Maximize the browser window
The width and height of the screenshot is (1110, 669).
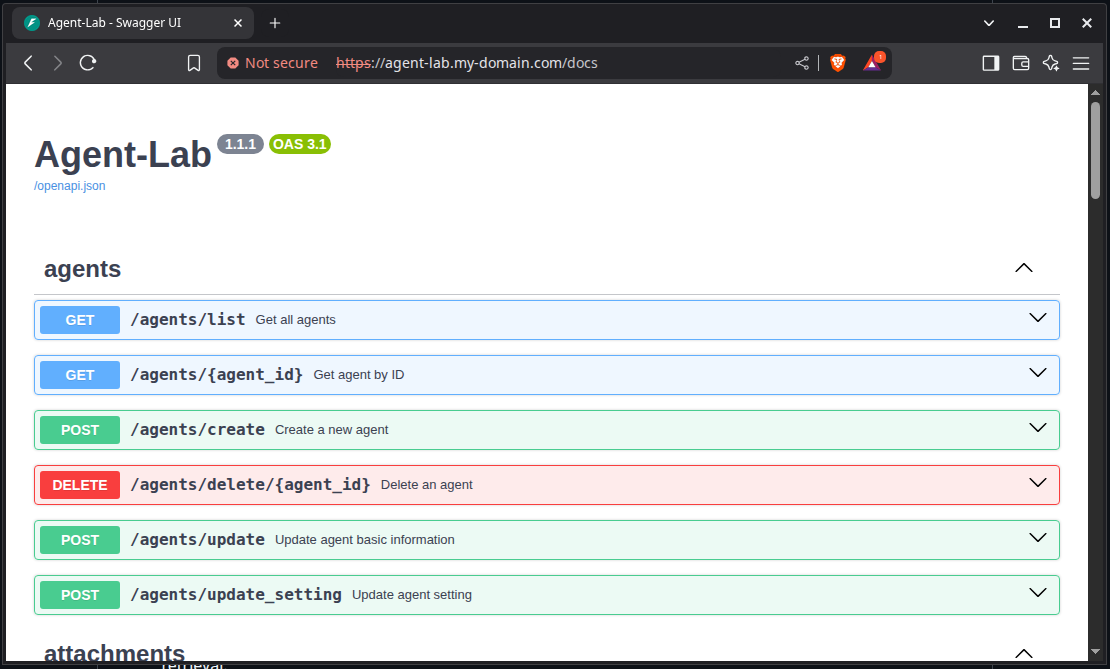tap(1055, 23)
